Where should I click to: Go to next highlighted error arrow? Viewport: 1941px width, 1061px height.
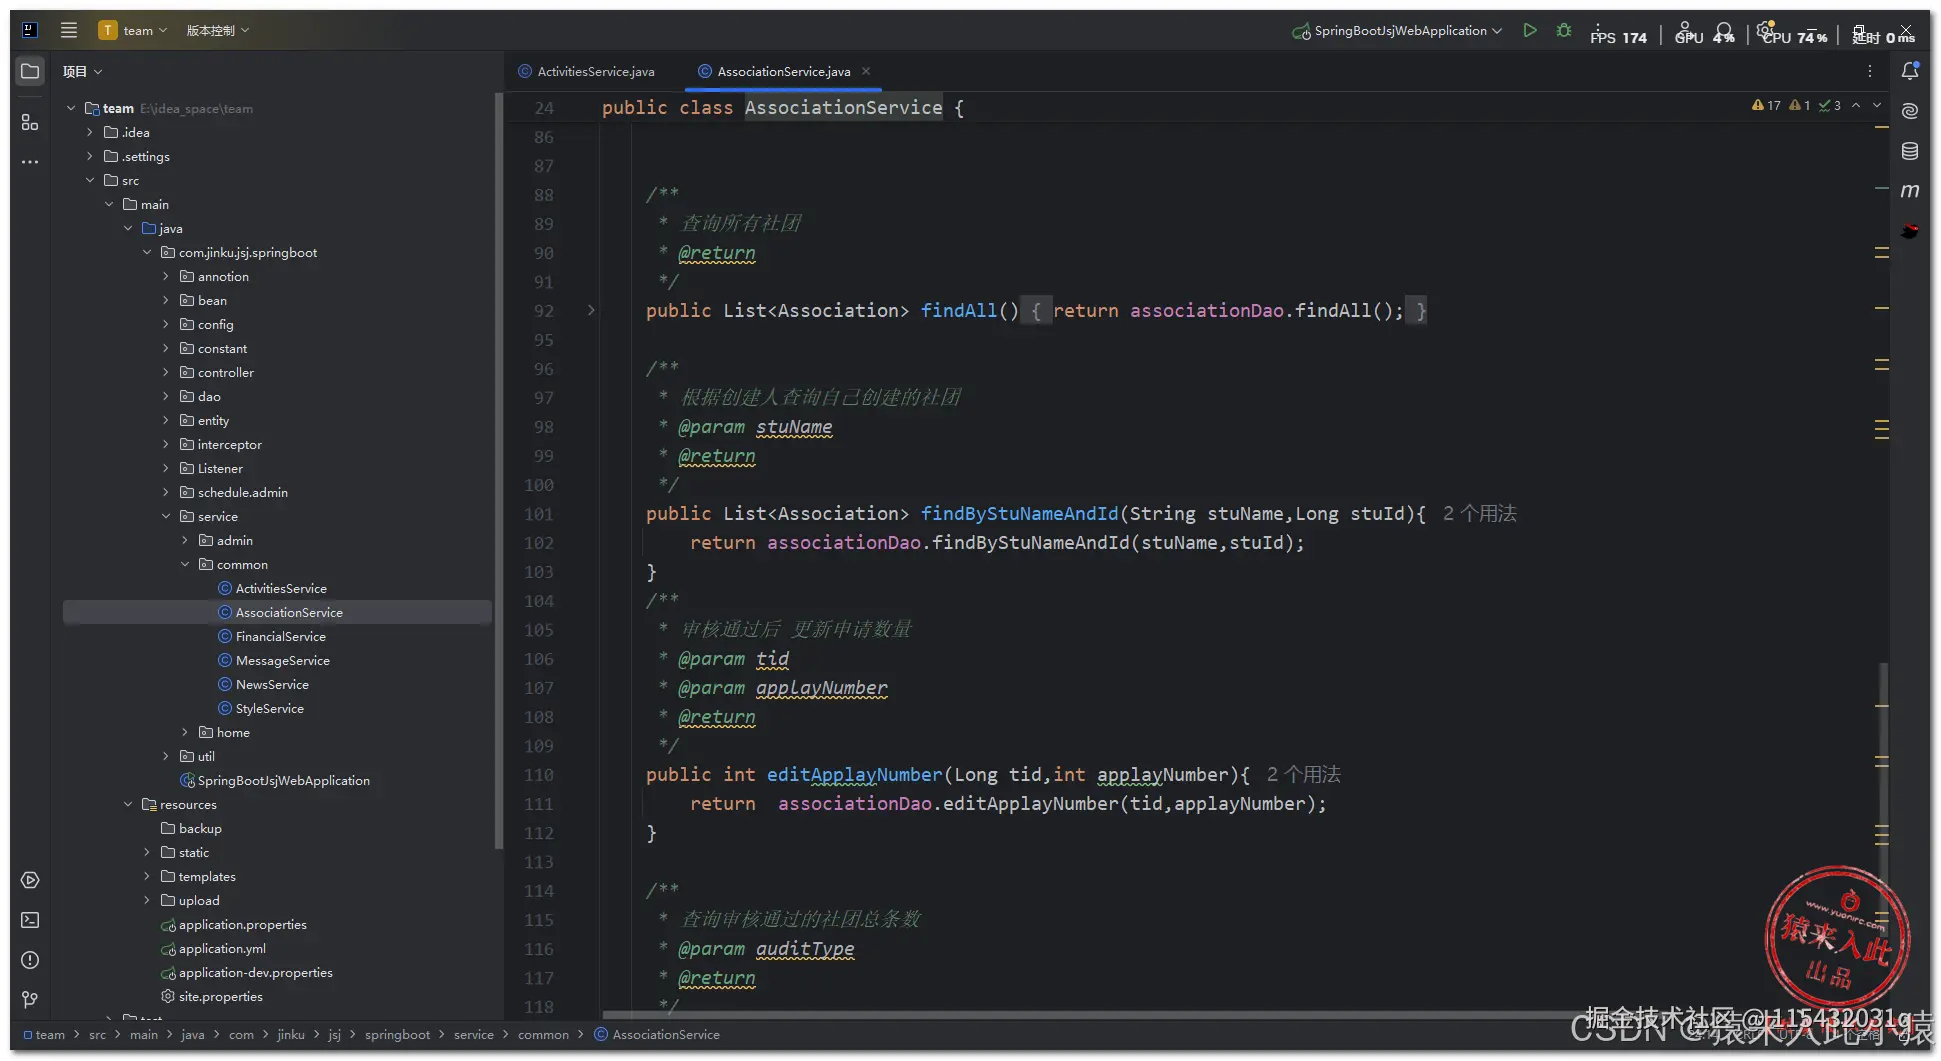tap(1877, 105)
